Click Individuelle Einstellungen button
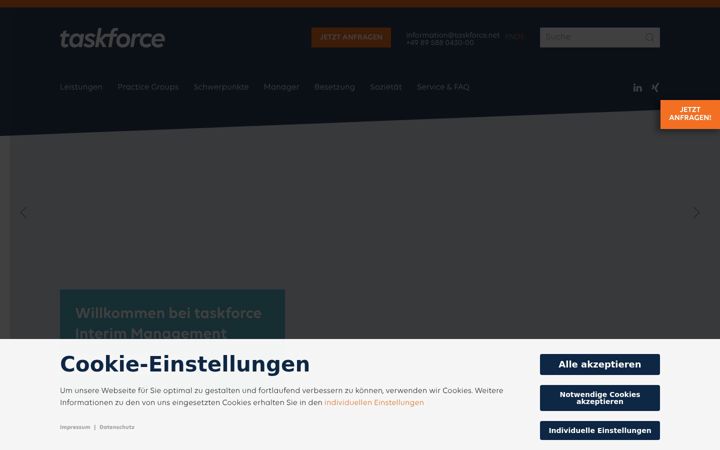Screen dimensions: 720x450 [600, 431]
